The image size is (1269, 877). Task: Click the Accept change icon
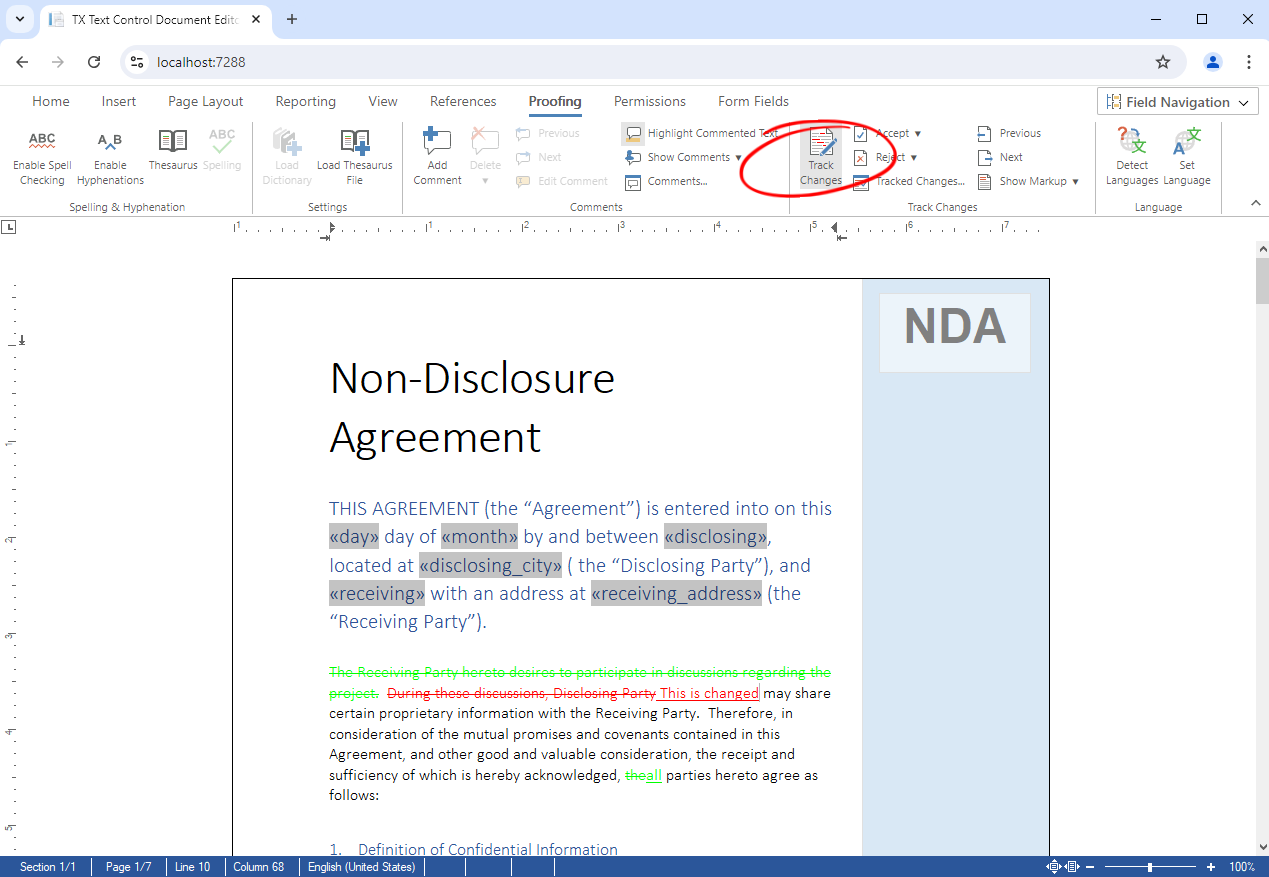pyautogui.click(x=861, y=133)
